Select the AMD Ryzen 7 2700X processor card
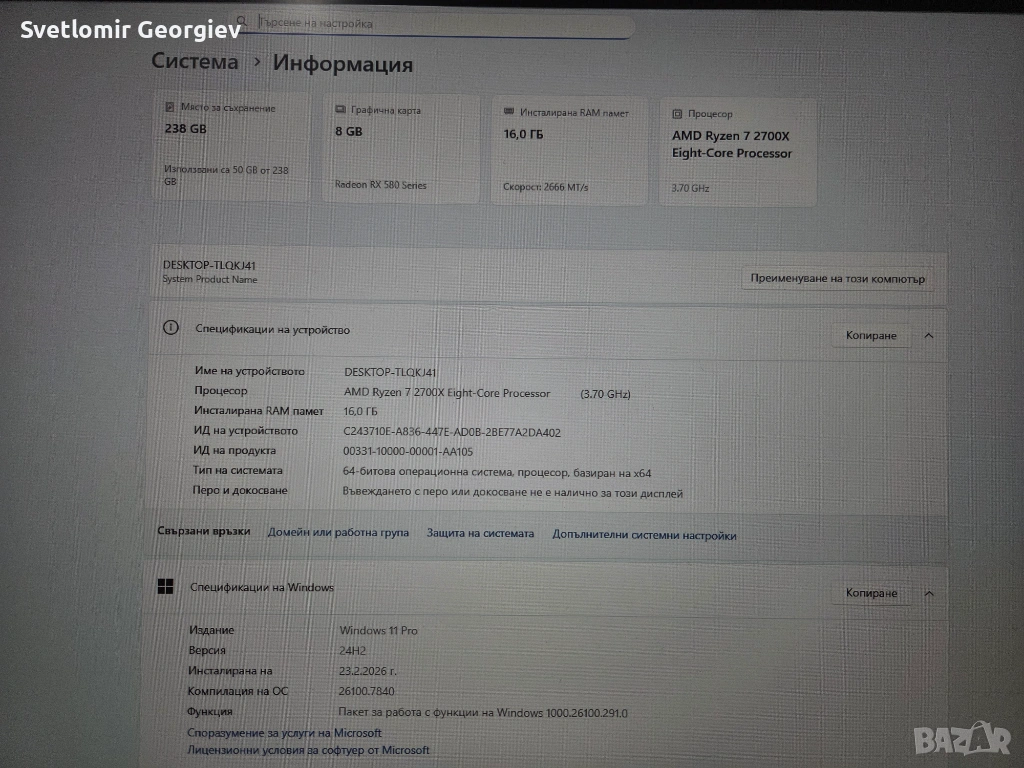The image size is (1024, 768). pos(737,152)
